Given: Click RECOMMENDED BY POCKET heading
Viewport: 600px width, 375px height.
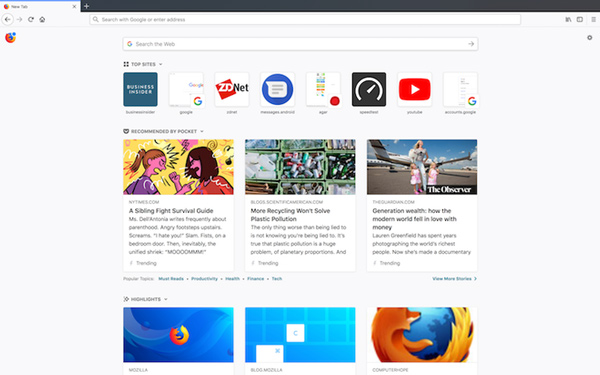Looking at the screenshot, I should (x=164, y=131).
